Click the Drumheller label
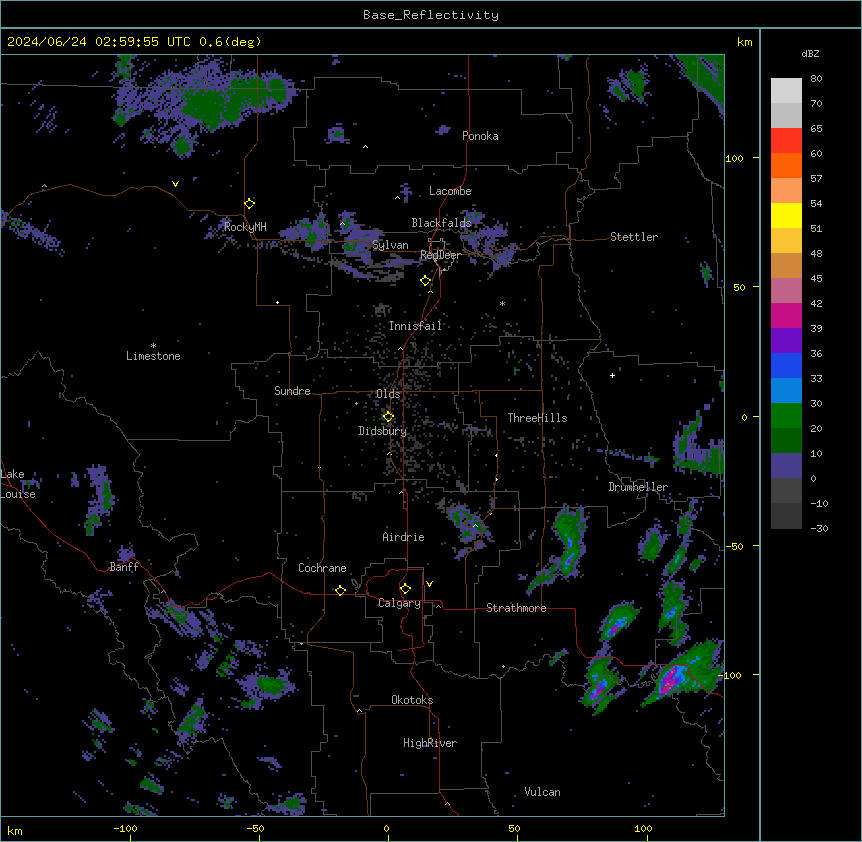The image size is (862, 842). point(638,487)
